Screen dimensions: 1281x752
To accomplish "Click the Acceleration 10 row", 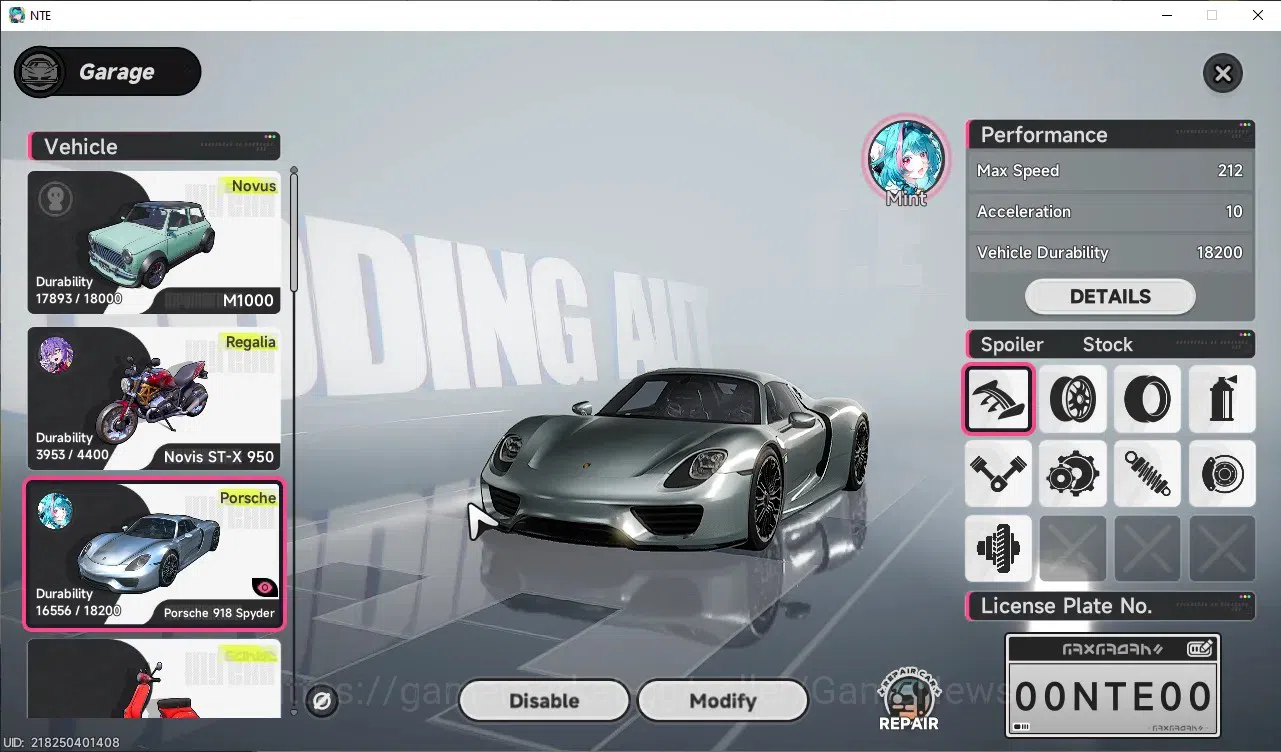I will click(1110, 212).
